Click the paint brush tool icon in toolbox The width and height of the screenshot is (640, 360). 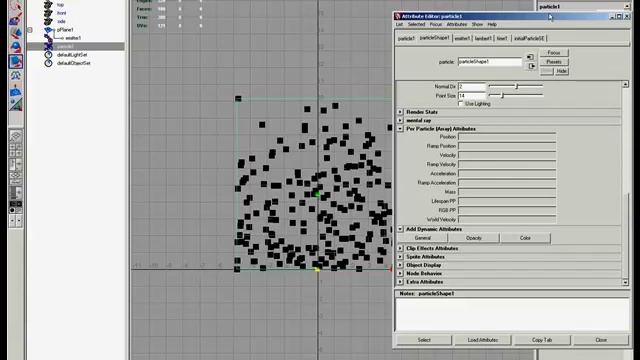[x=16, y=19]
